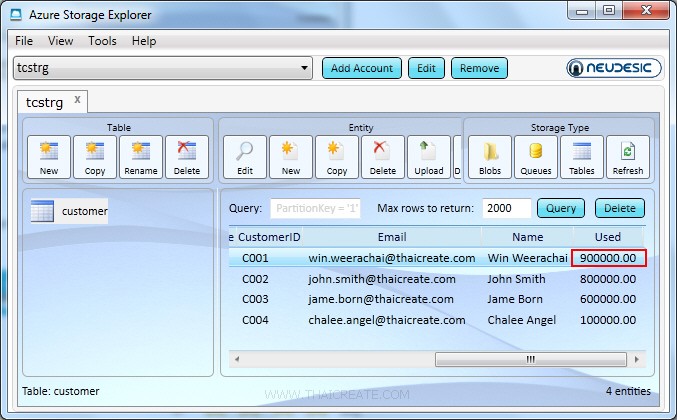This screenshot has width=677, height=420.
Task: Sort by the Email column header
Action: (x=392, y=237)
